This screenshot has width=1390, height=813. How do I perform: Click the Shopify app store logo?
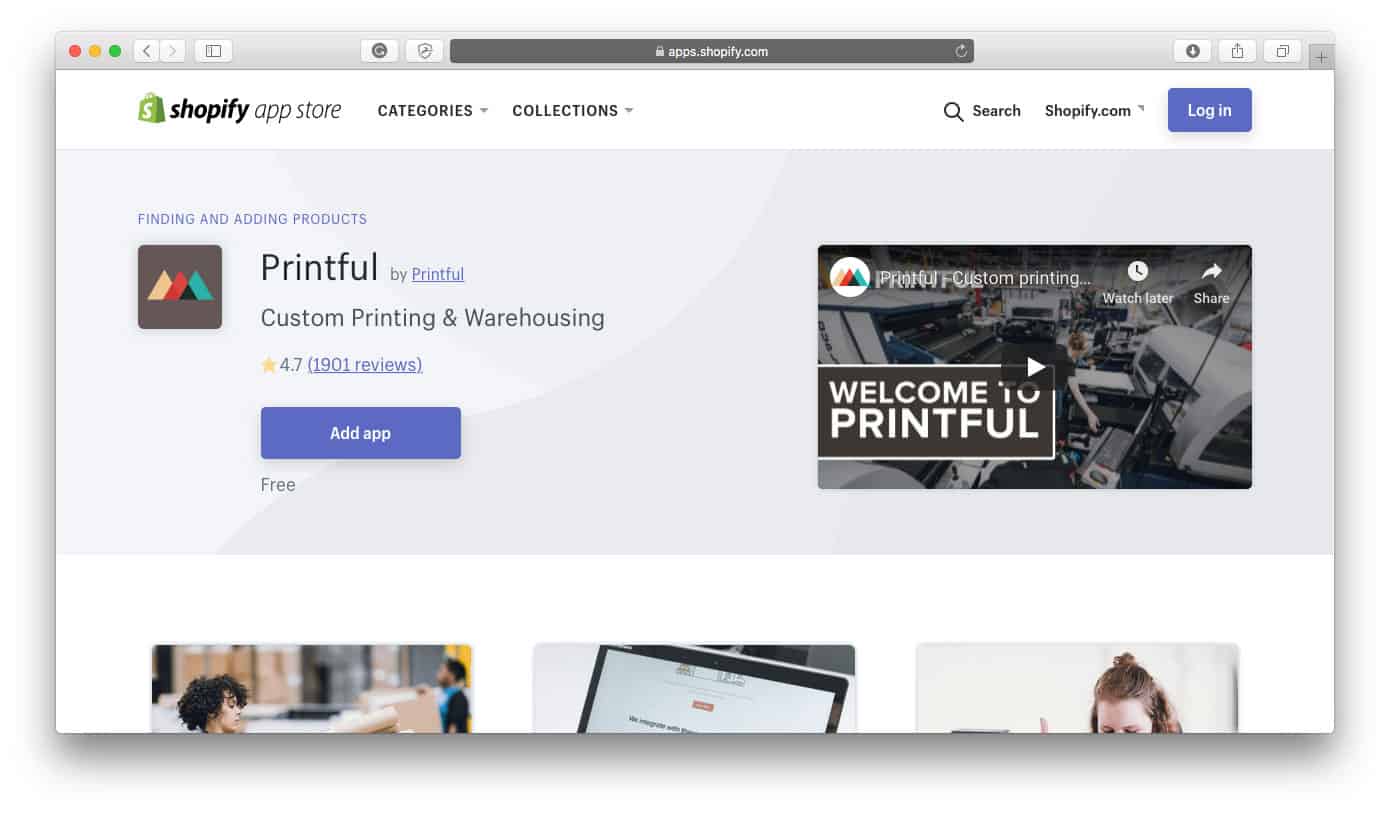[x=239, y=109]
